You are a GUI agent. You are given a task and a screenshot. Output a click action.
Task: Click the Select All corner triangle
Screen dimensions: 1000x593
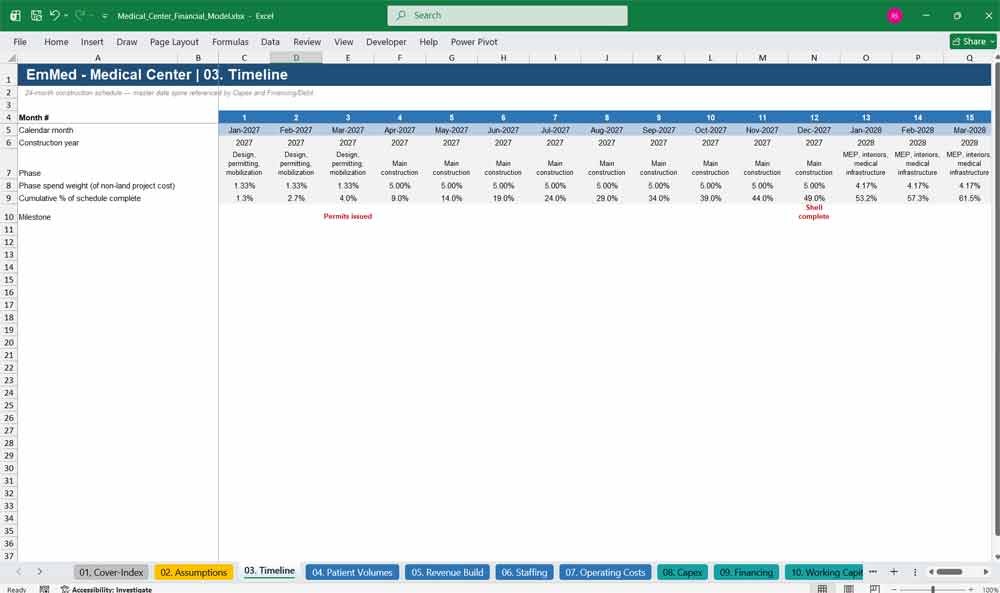point(11,57)
